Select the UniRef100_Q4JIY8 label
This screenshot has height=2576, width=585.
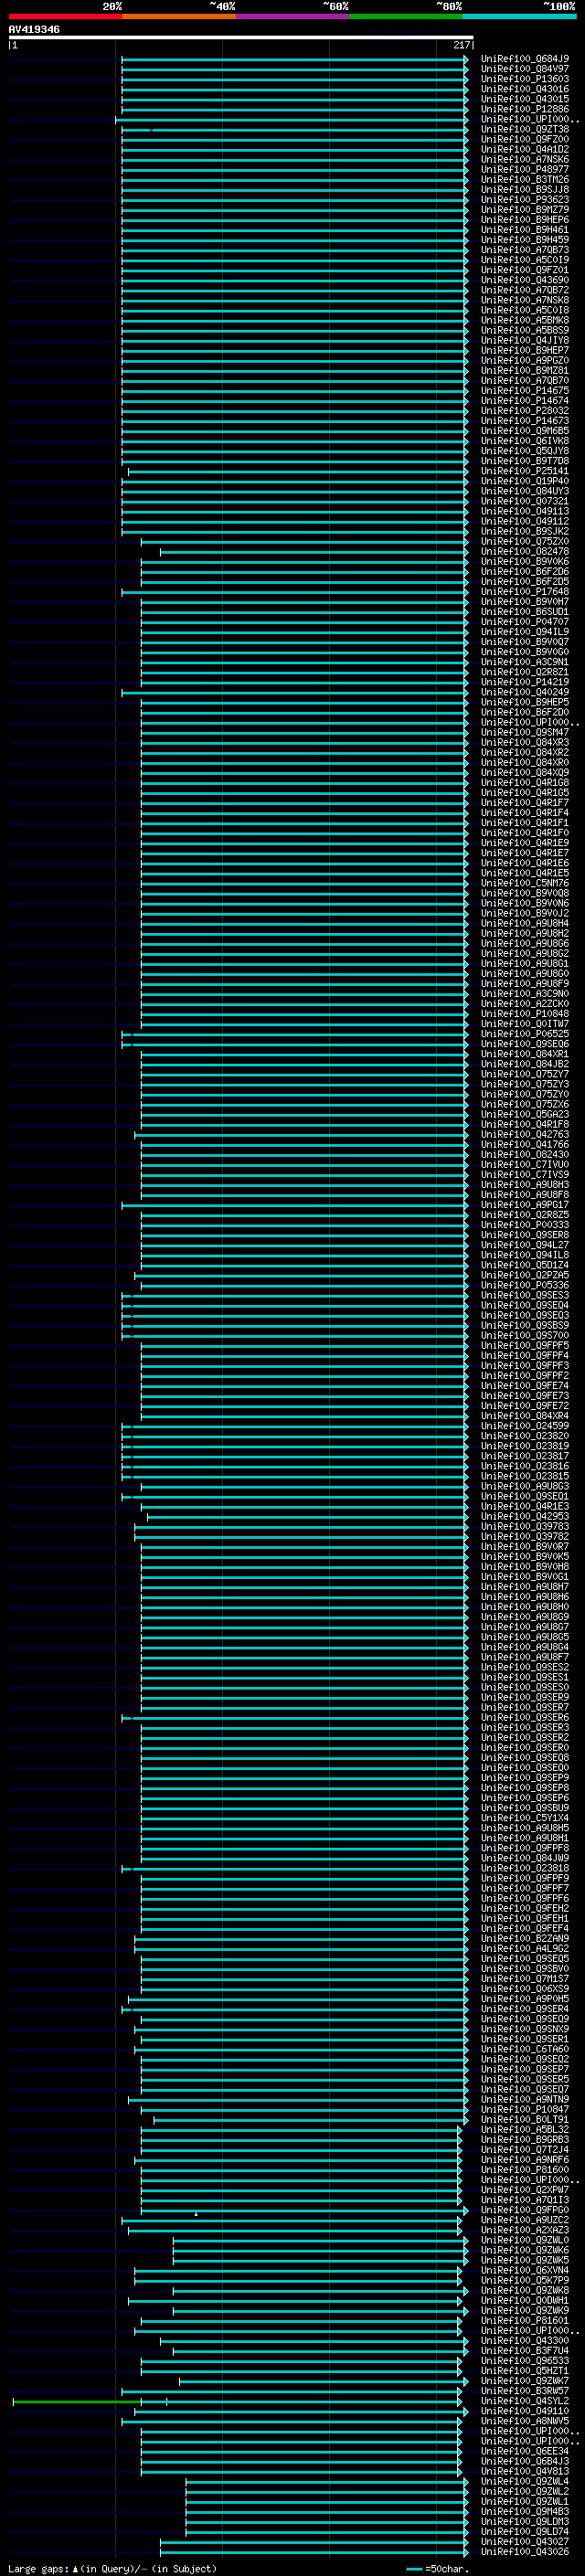click(x=525, y=340)
